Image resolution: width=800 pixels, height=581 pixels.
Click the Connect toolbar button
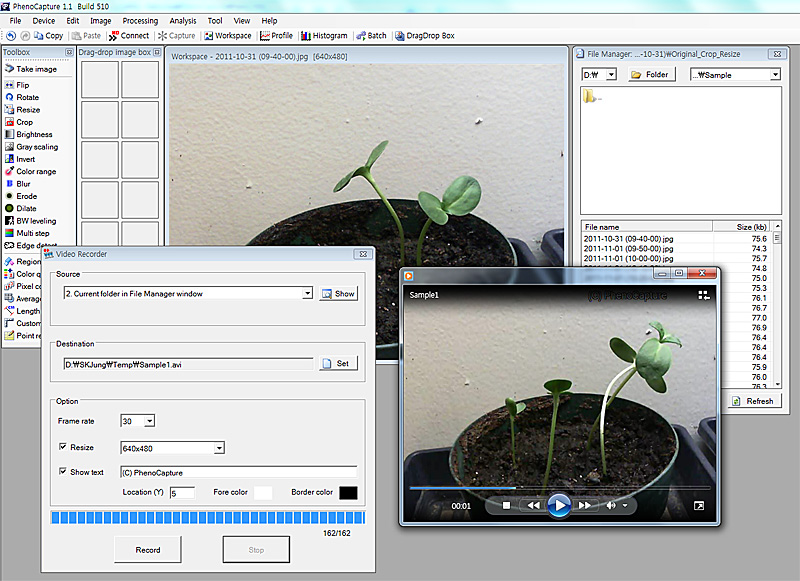click(128, 35)
